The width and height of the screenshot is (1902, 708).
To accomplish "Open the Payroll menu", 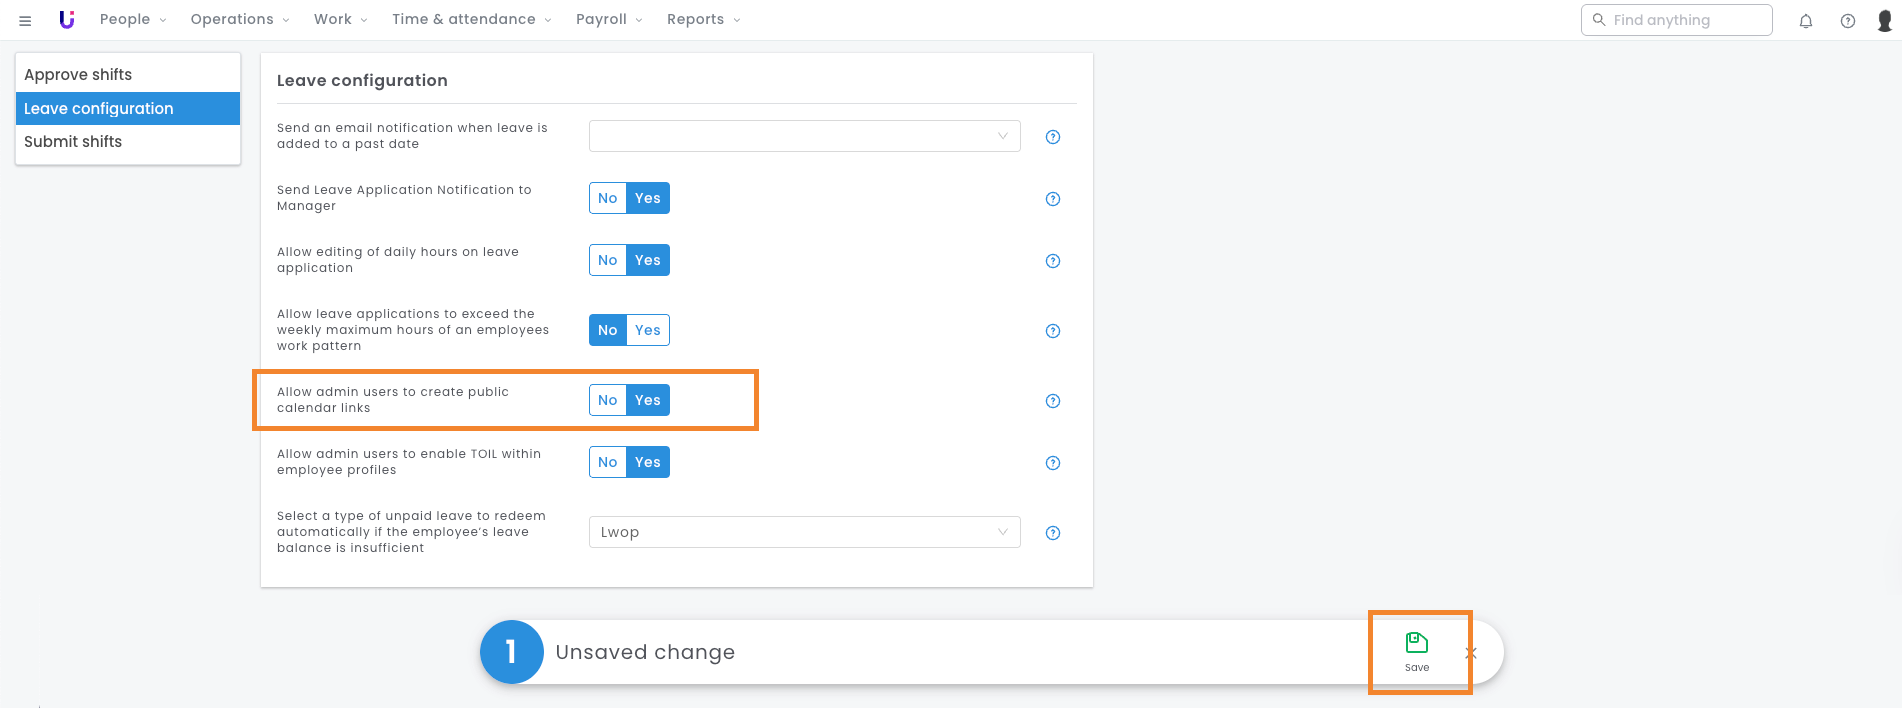I will pos(608,20).
